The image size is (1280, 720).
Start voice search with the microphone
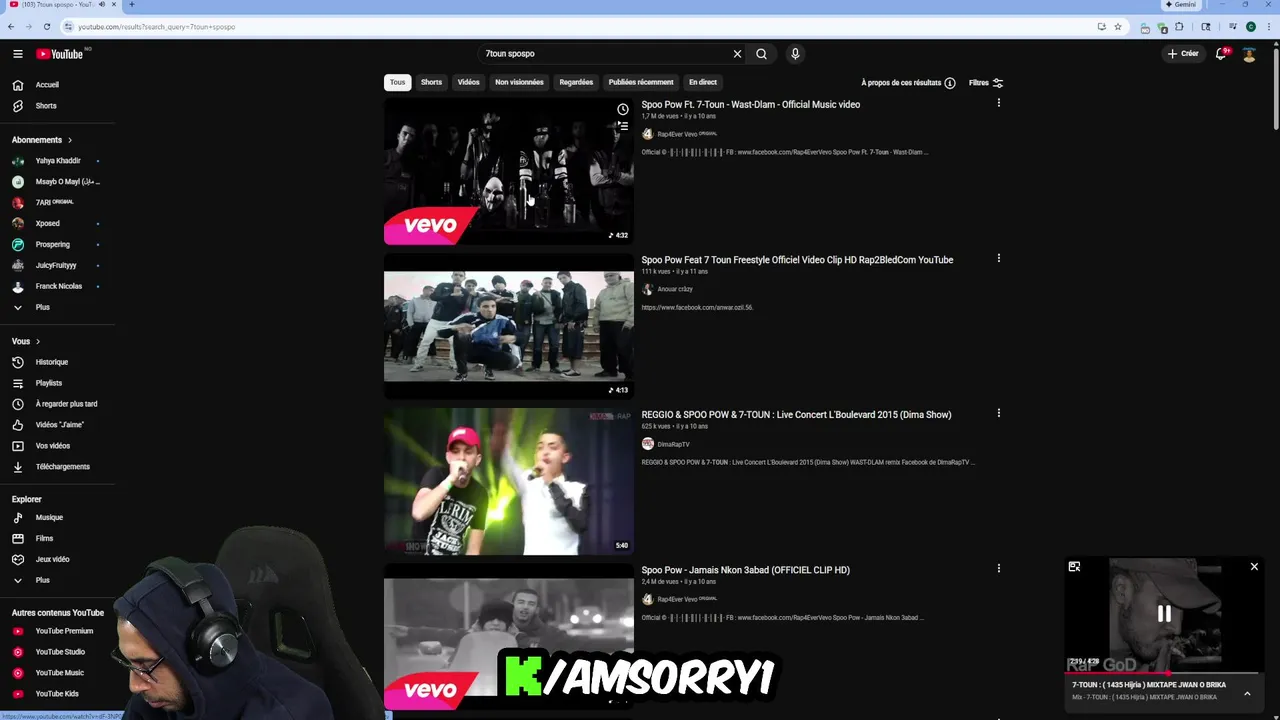pos(795,54)
